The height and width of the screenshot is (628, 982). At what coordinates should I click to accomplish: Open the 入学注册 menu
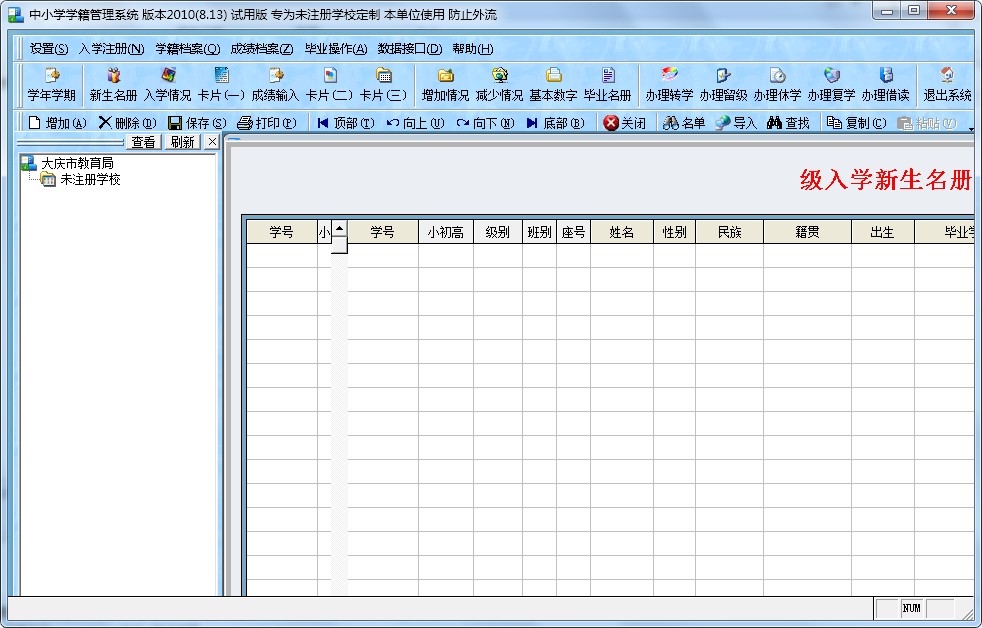[x=111, y=49]
